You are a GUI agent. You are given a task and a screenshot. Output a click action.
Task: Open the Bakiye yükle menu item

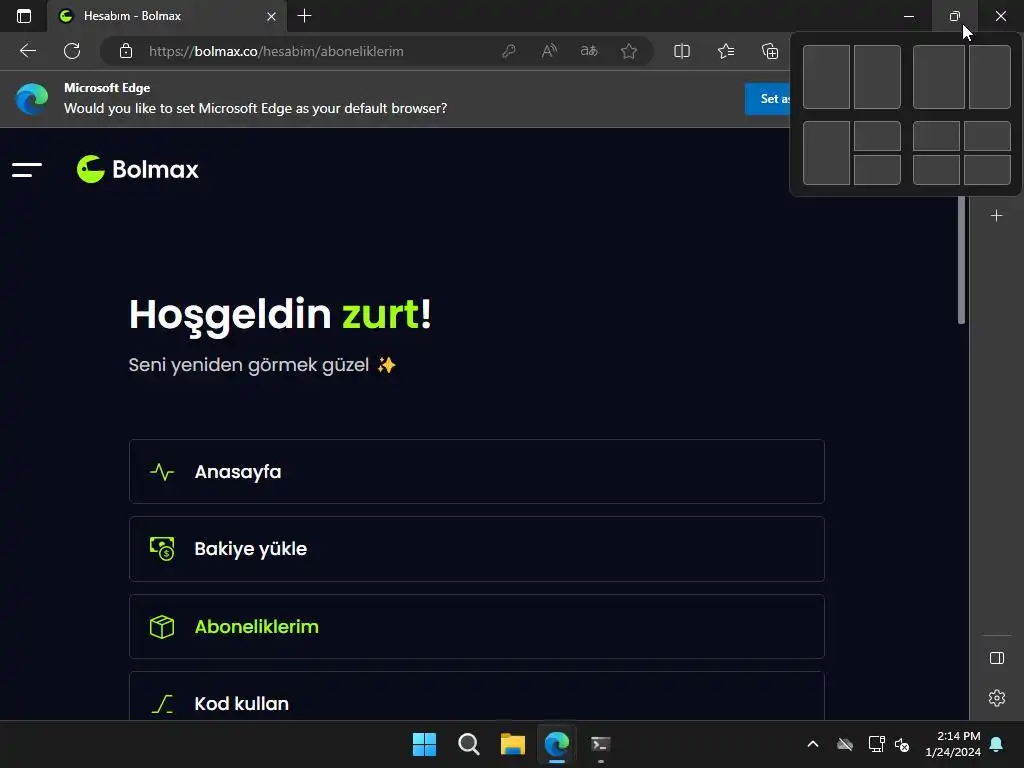[477, 549]
